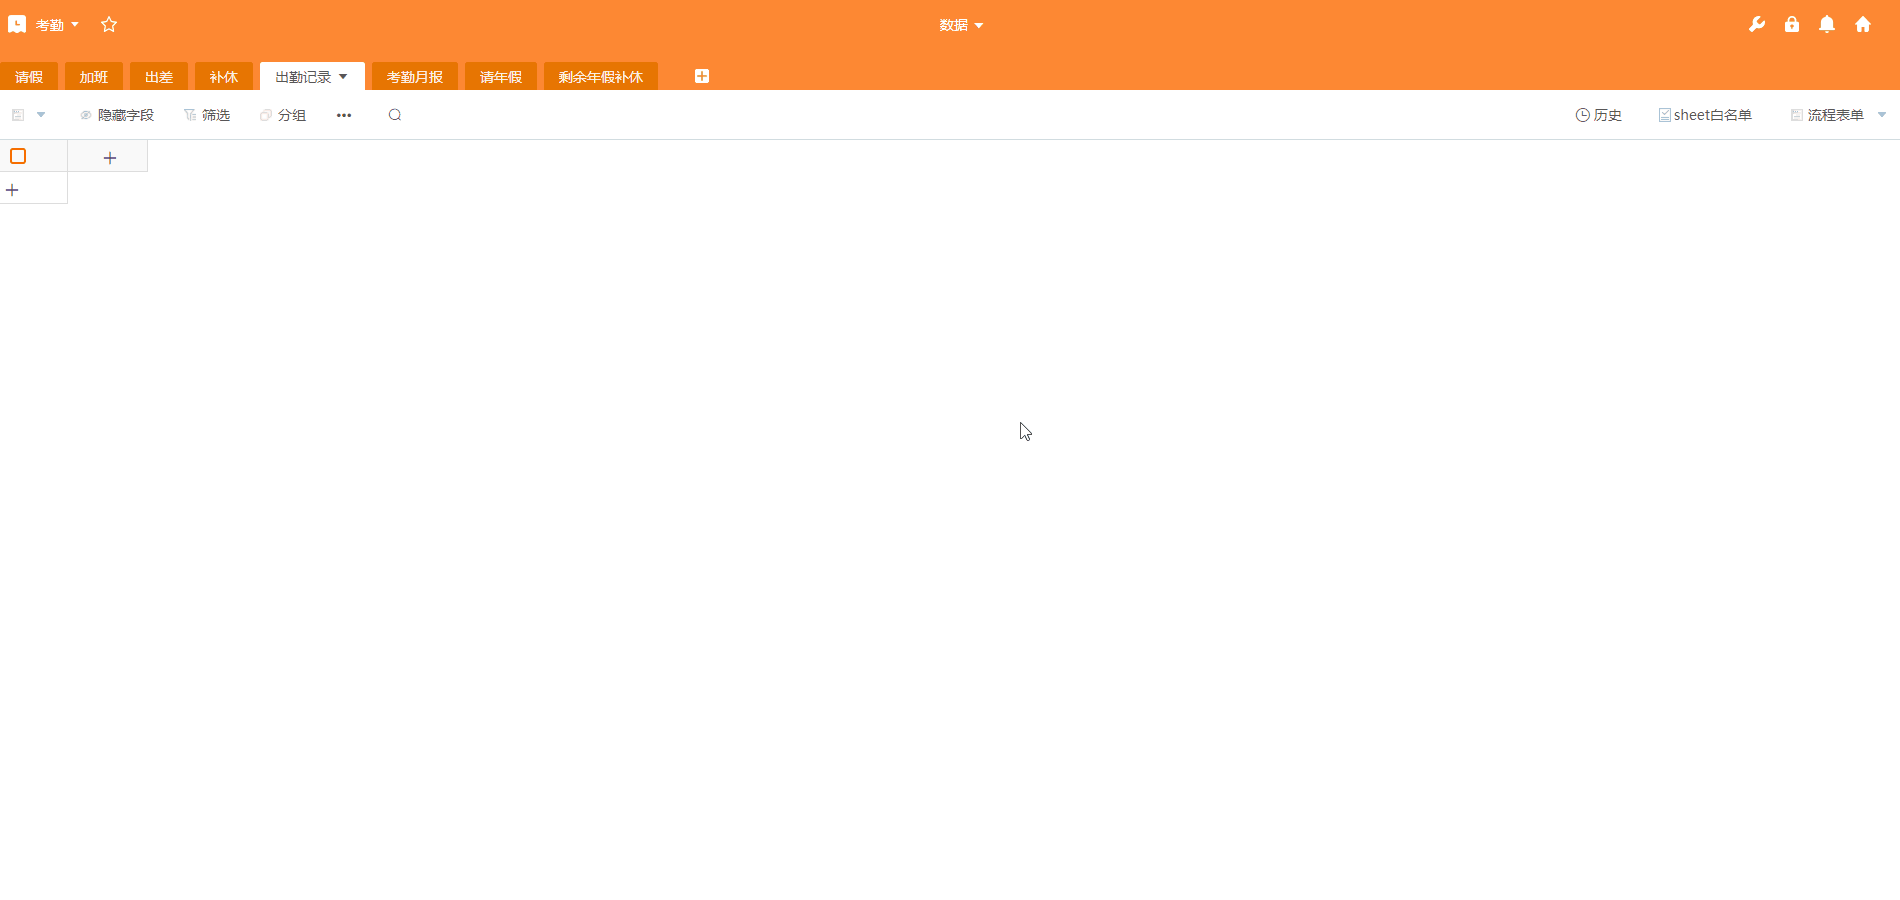Switch to the 补休 tab
Viewport: 1900px width, 900px height.
tap(224, 77)
